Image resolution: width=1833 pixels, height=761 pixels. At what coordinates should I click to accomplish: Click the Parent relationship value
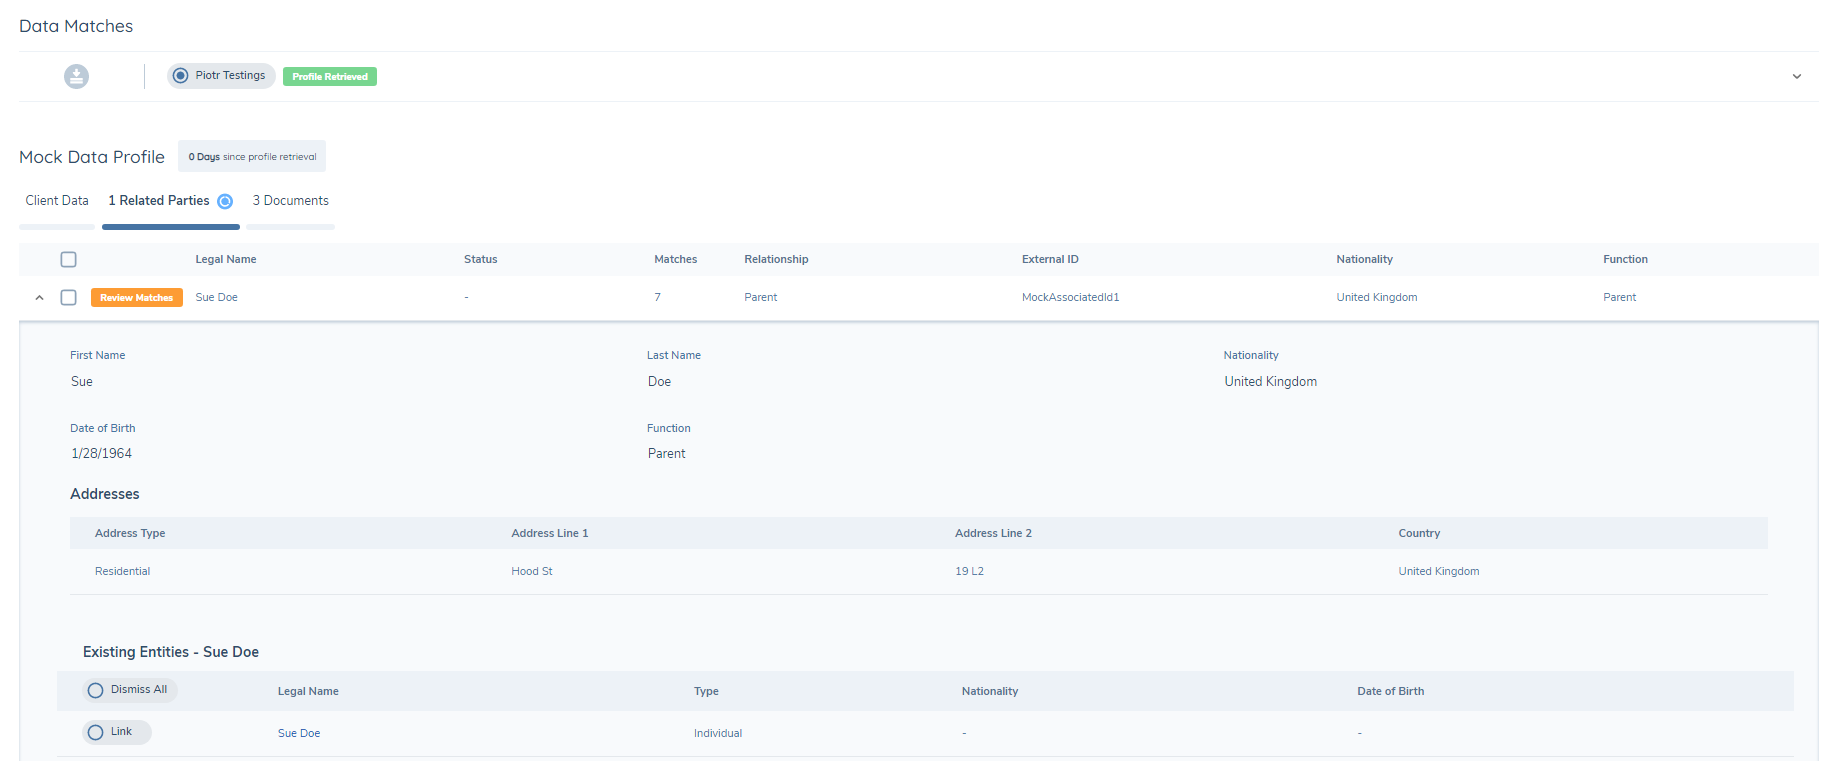pos(760,298)
